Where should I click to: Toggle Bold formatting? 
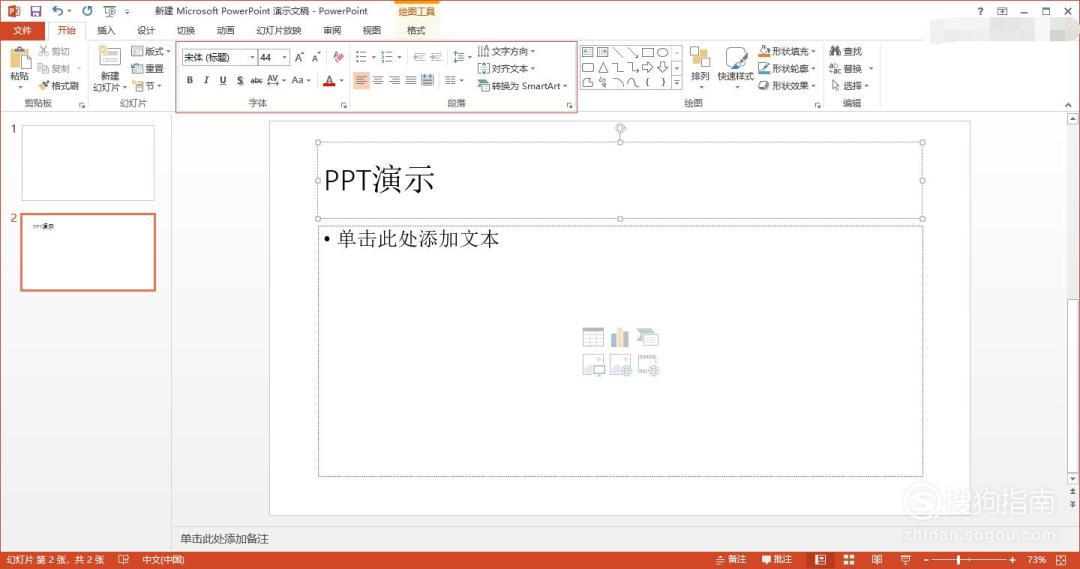point(189,81)
